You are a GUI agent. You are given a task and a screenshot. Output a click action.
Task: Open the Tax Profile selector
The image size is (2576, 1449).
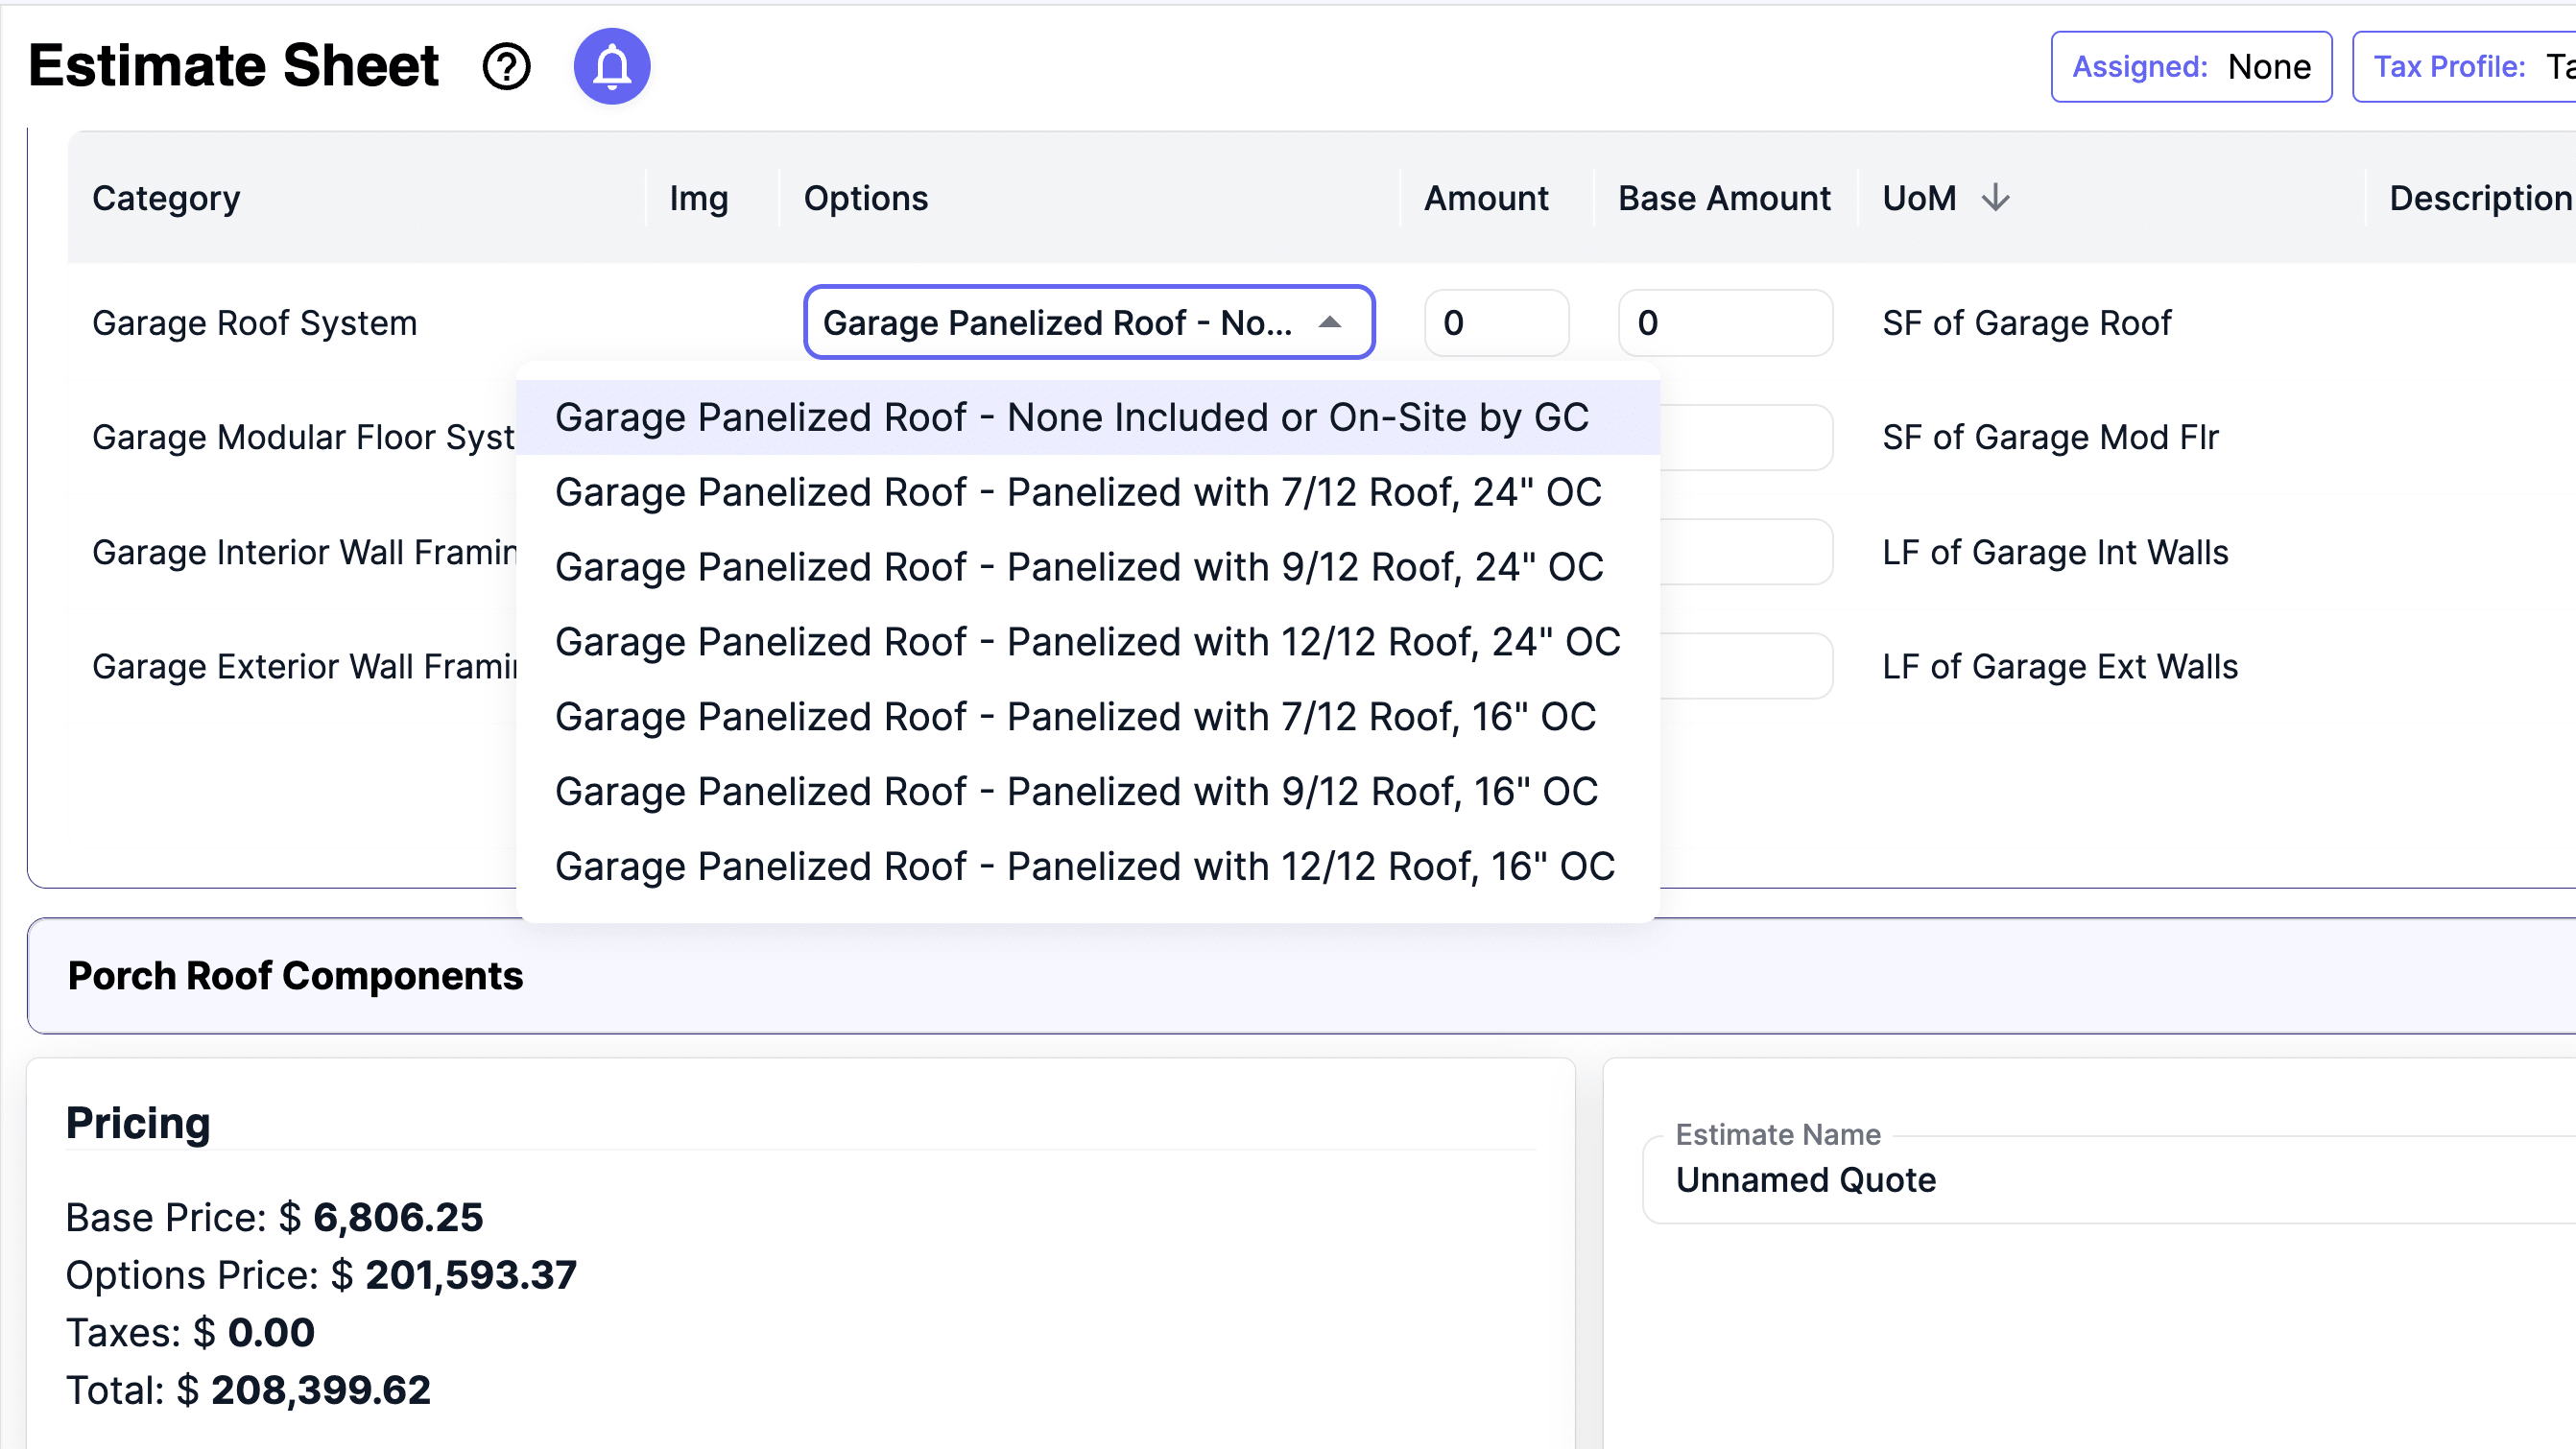coord(2464,67)
